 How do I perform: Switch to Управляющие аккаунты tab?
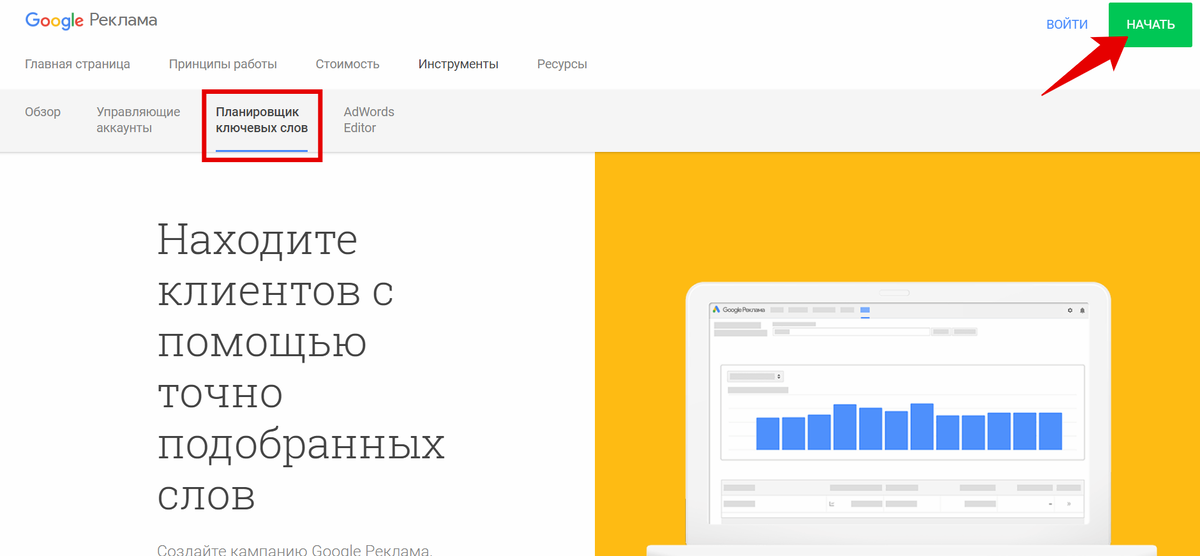tap(138, 120)
